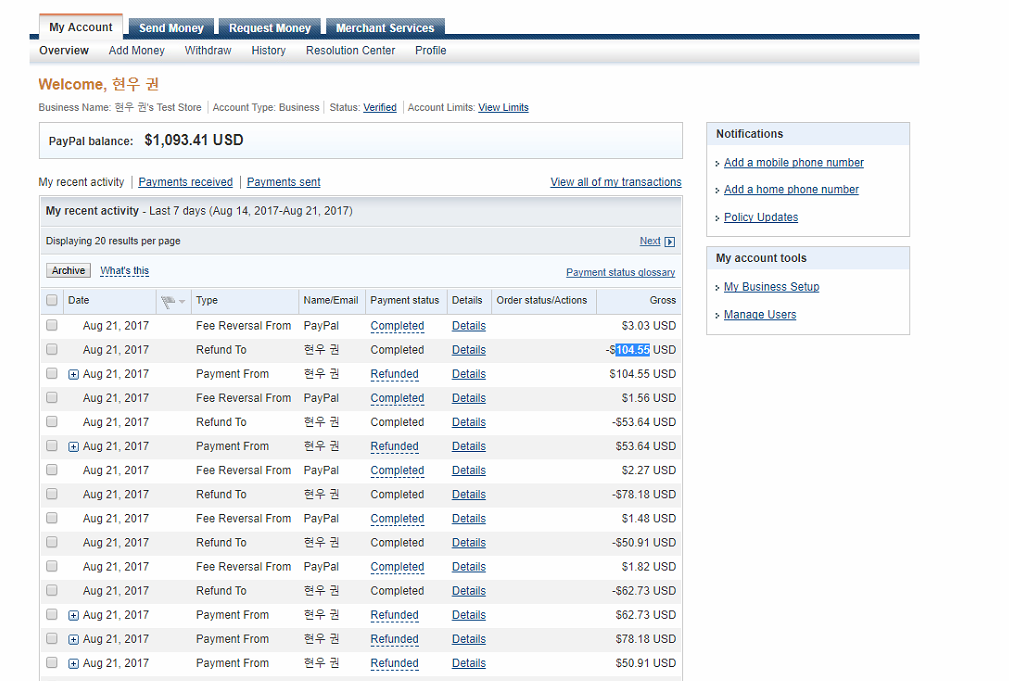Go to the Withdraw submenu item
This screenshot has height=681, width=1009.
(208, 51)
